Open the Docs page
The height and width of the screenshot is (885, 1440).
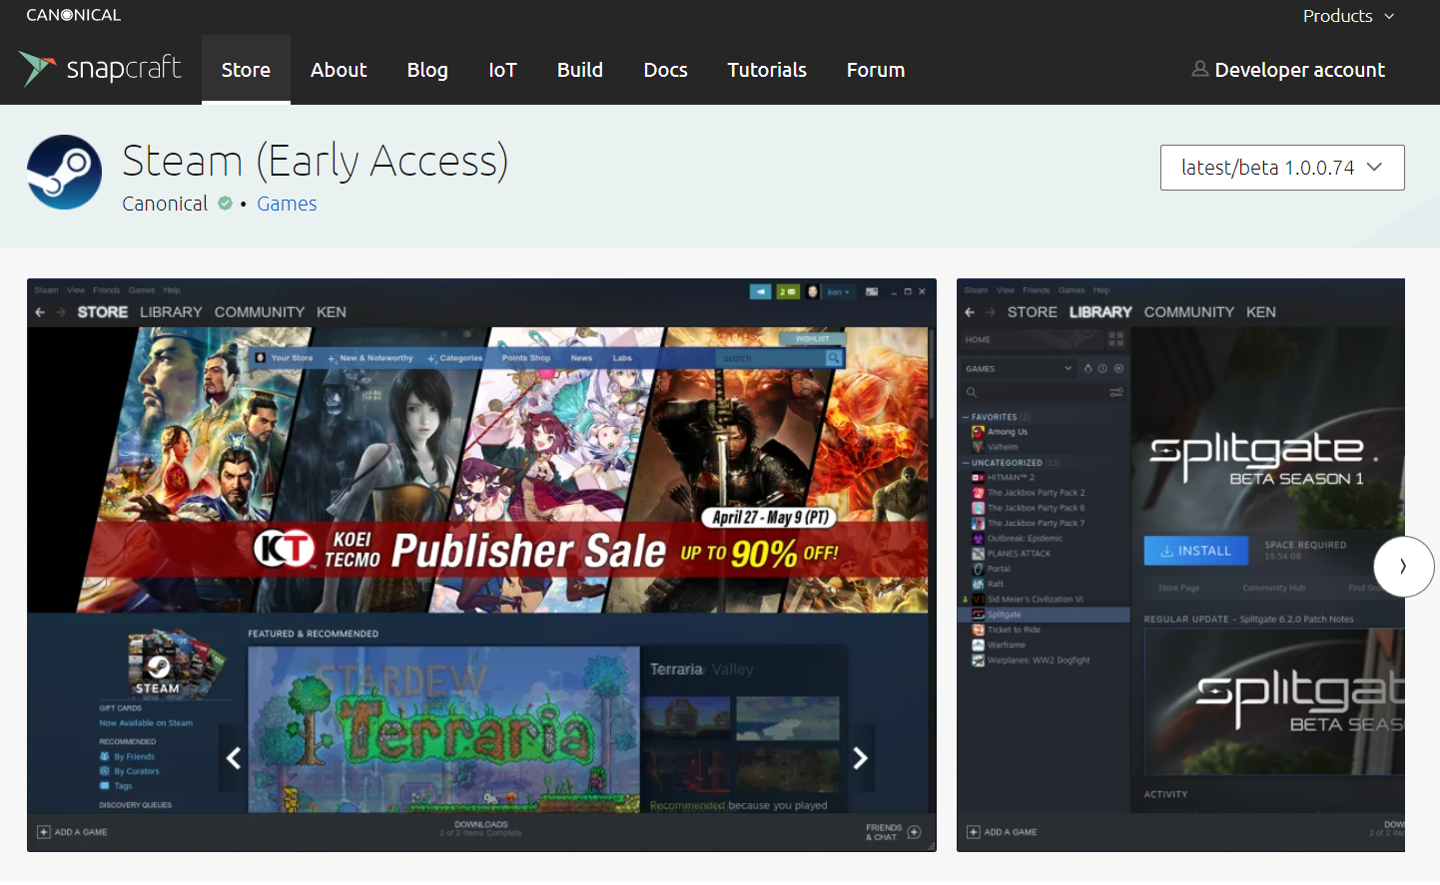(665, 70)
